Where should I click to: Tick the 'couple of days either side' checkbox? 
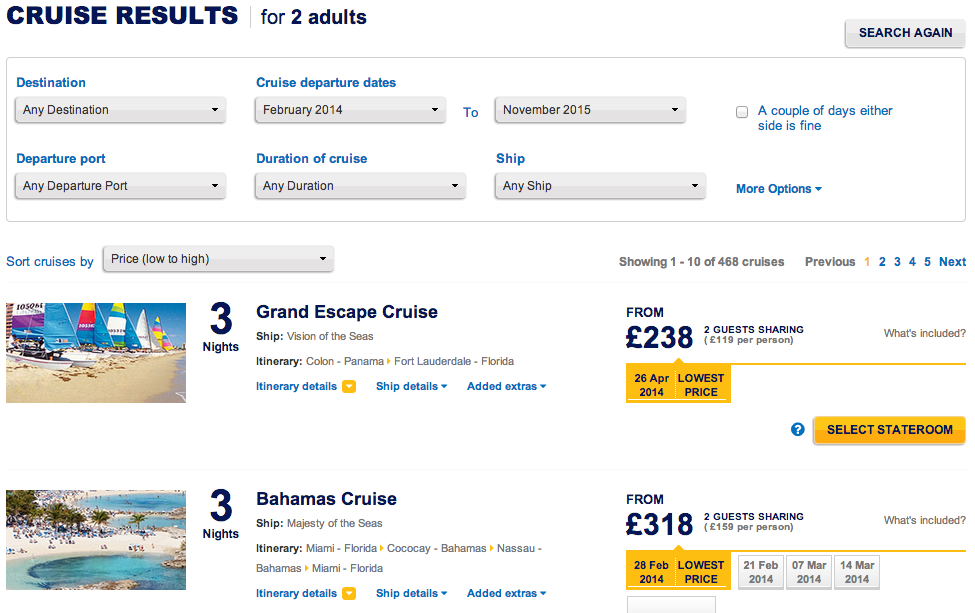pyautogui.click(x=742, y=112)
